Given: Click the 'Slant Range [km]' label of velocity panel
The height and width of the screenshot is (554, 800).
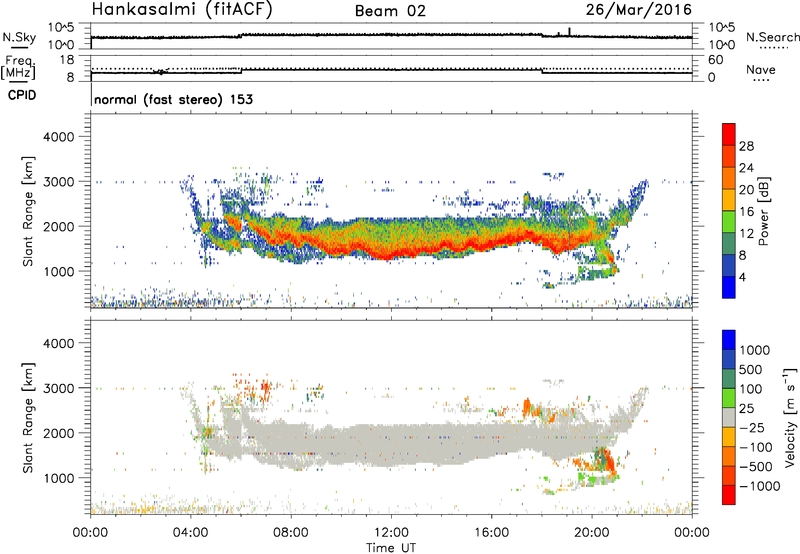Looking at the screenshot, I should tap(28, 417).
